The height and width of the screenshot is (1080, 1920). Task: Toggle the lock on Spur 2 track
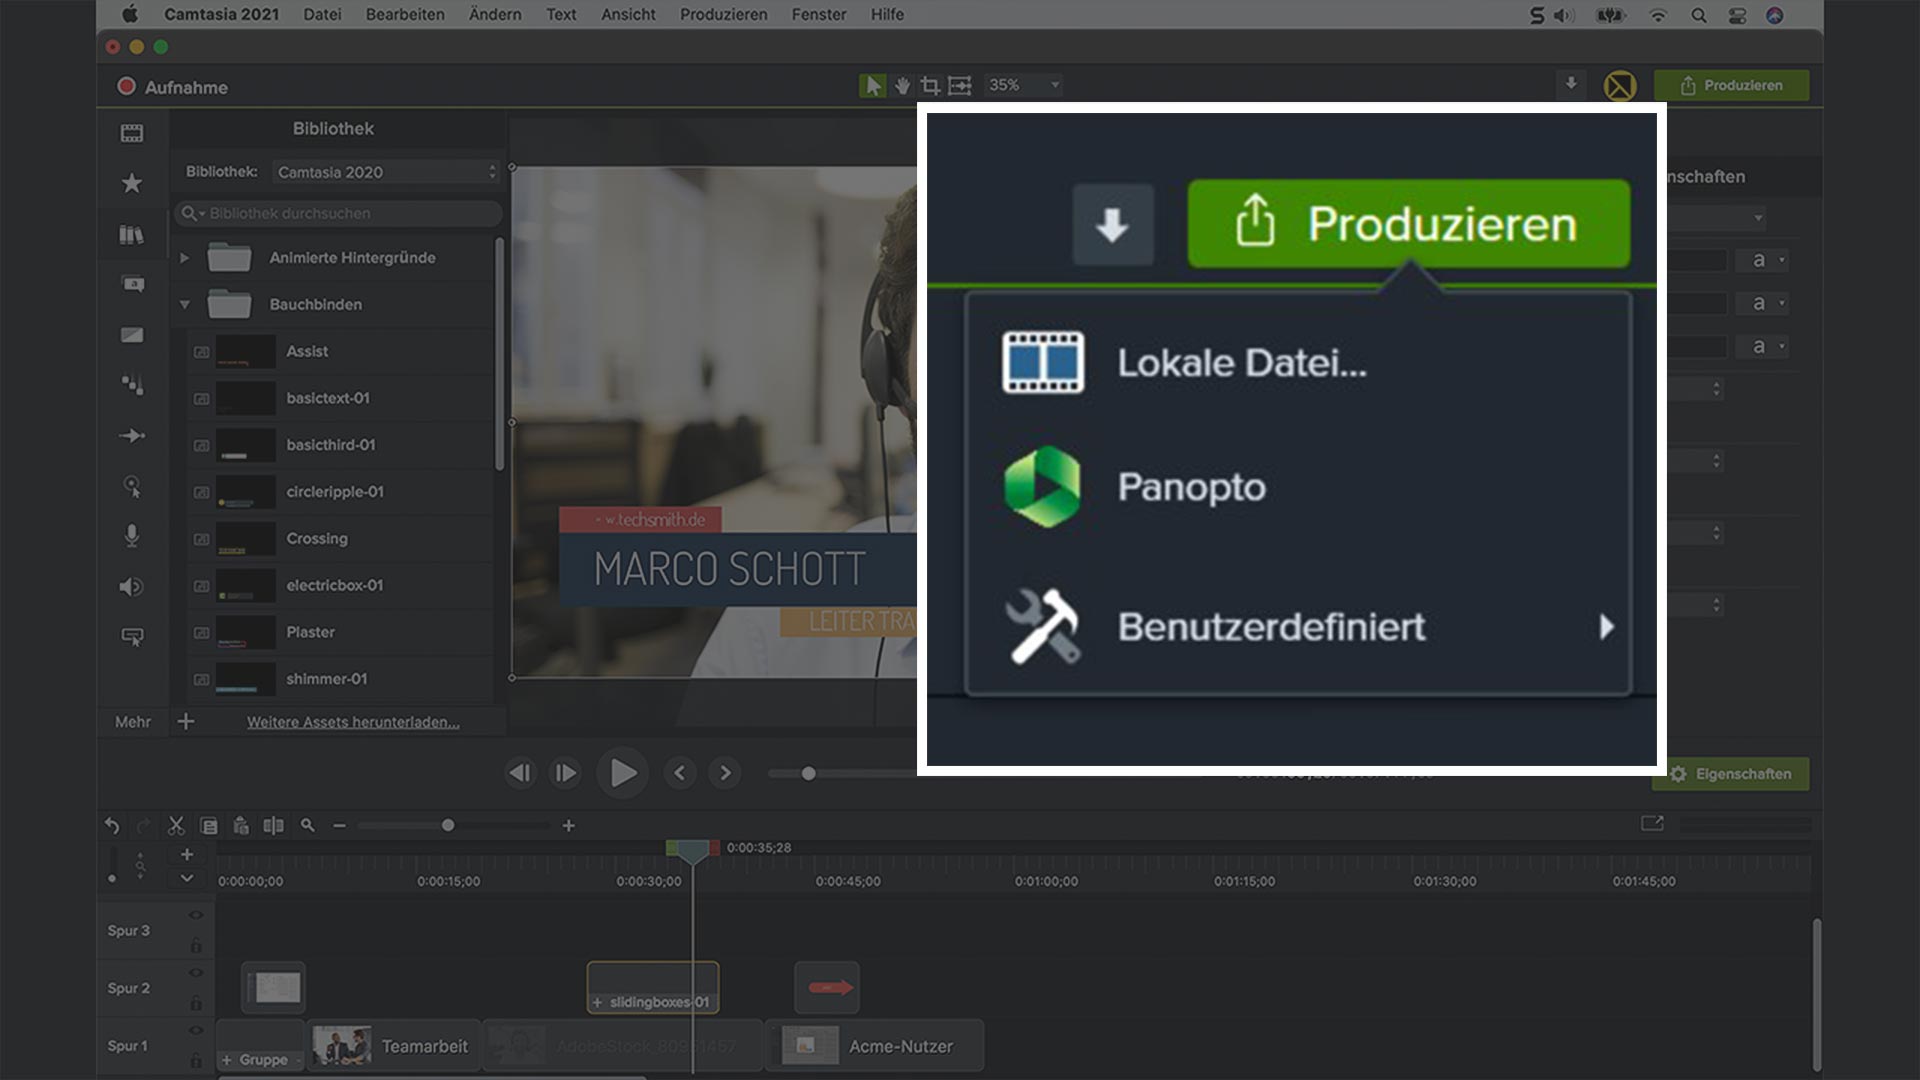pyautogui.click(x=196, y=1003)
